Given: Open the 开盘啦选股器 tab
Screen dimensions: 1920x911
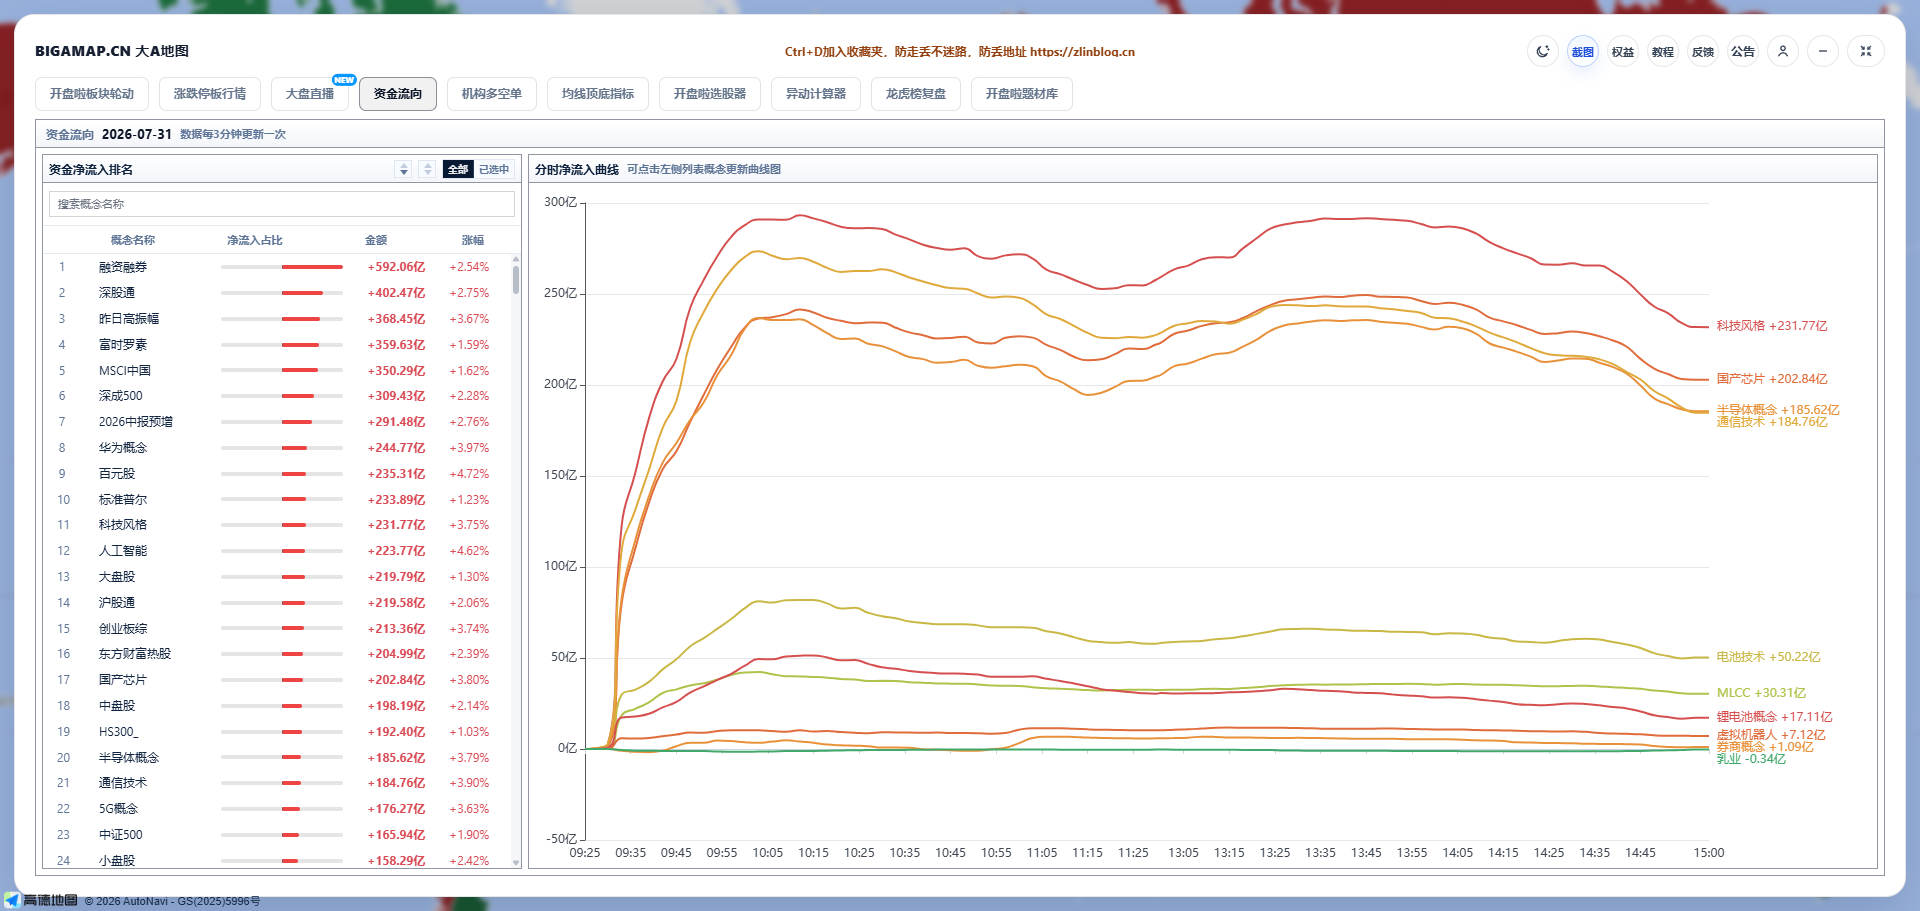Looking at the screenshot, I should pos(710,94).
